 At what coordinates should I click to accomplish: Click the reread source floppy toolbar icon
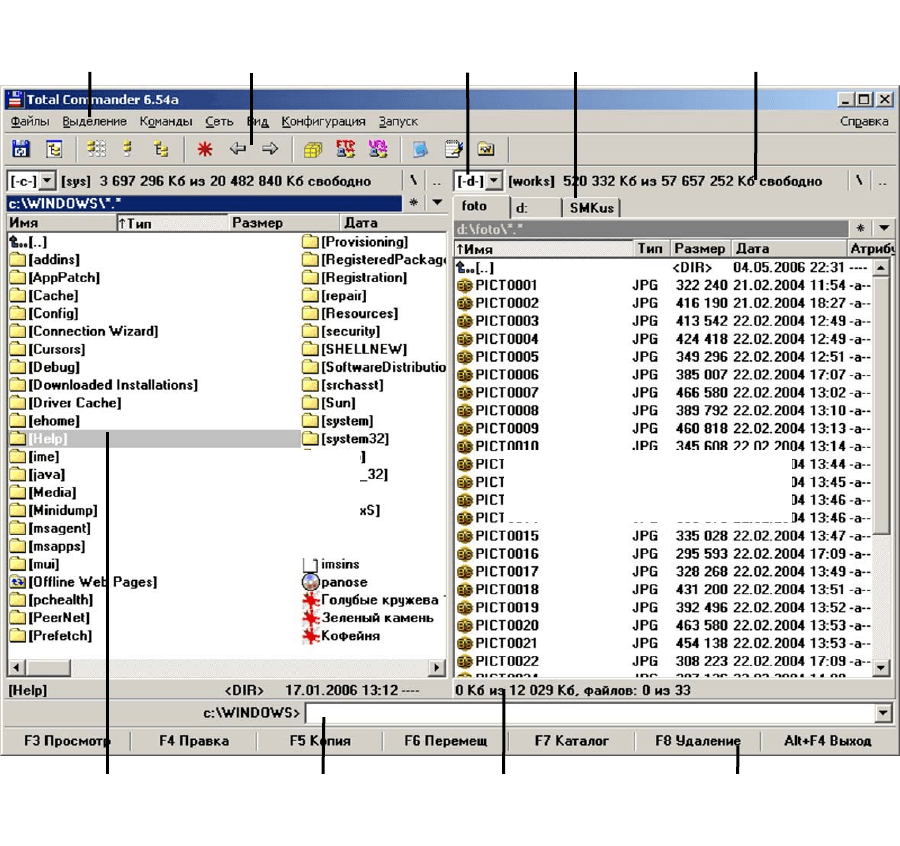[21, 149]
